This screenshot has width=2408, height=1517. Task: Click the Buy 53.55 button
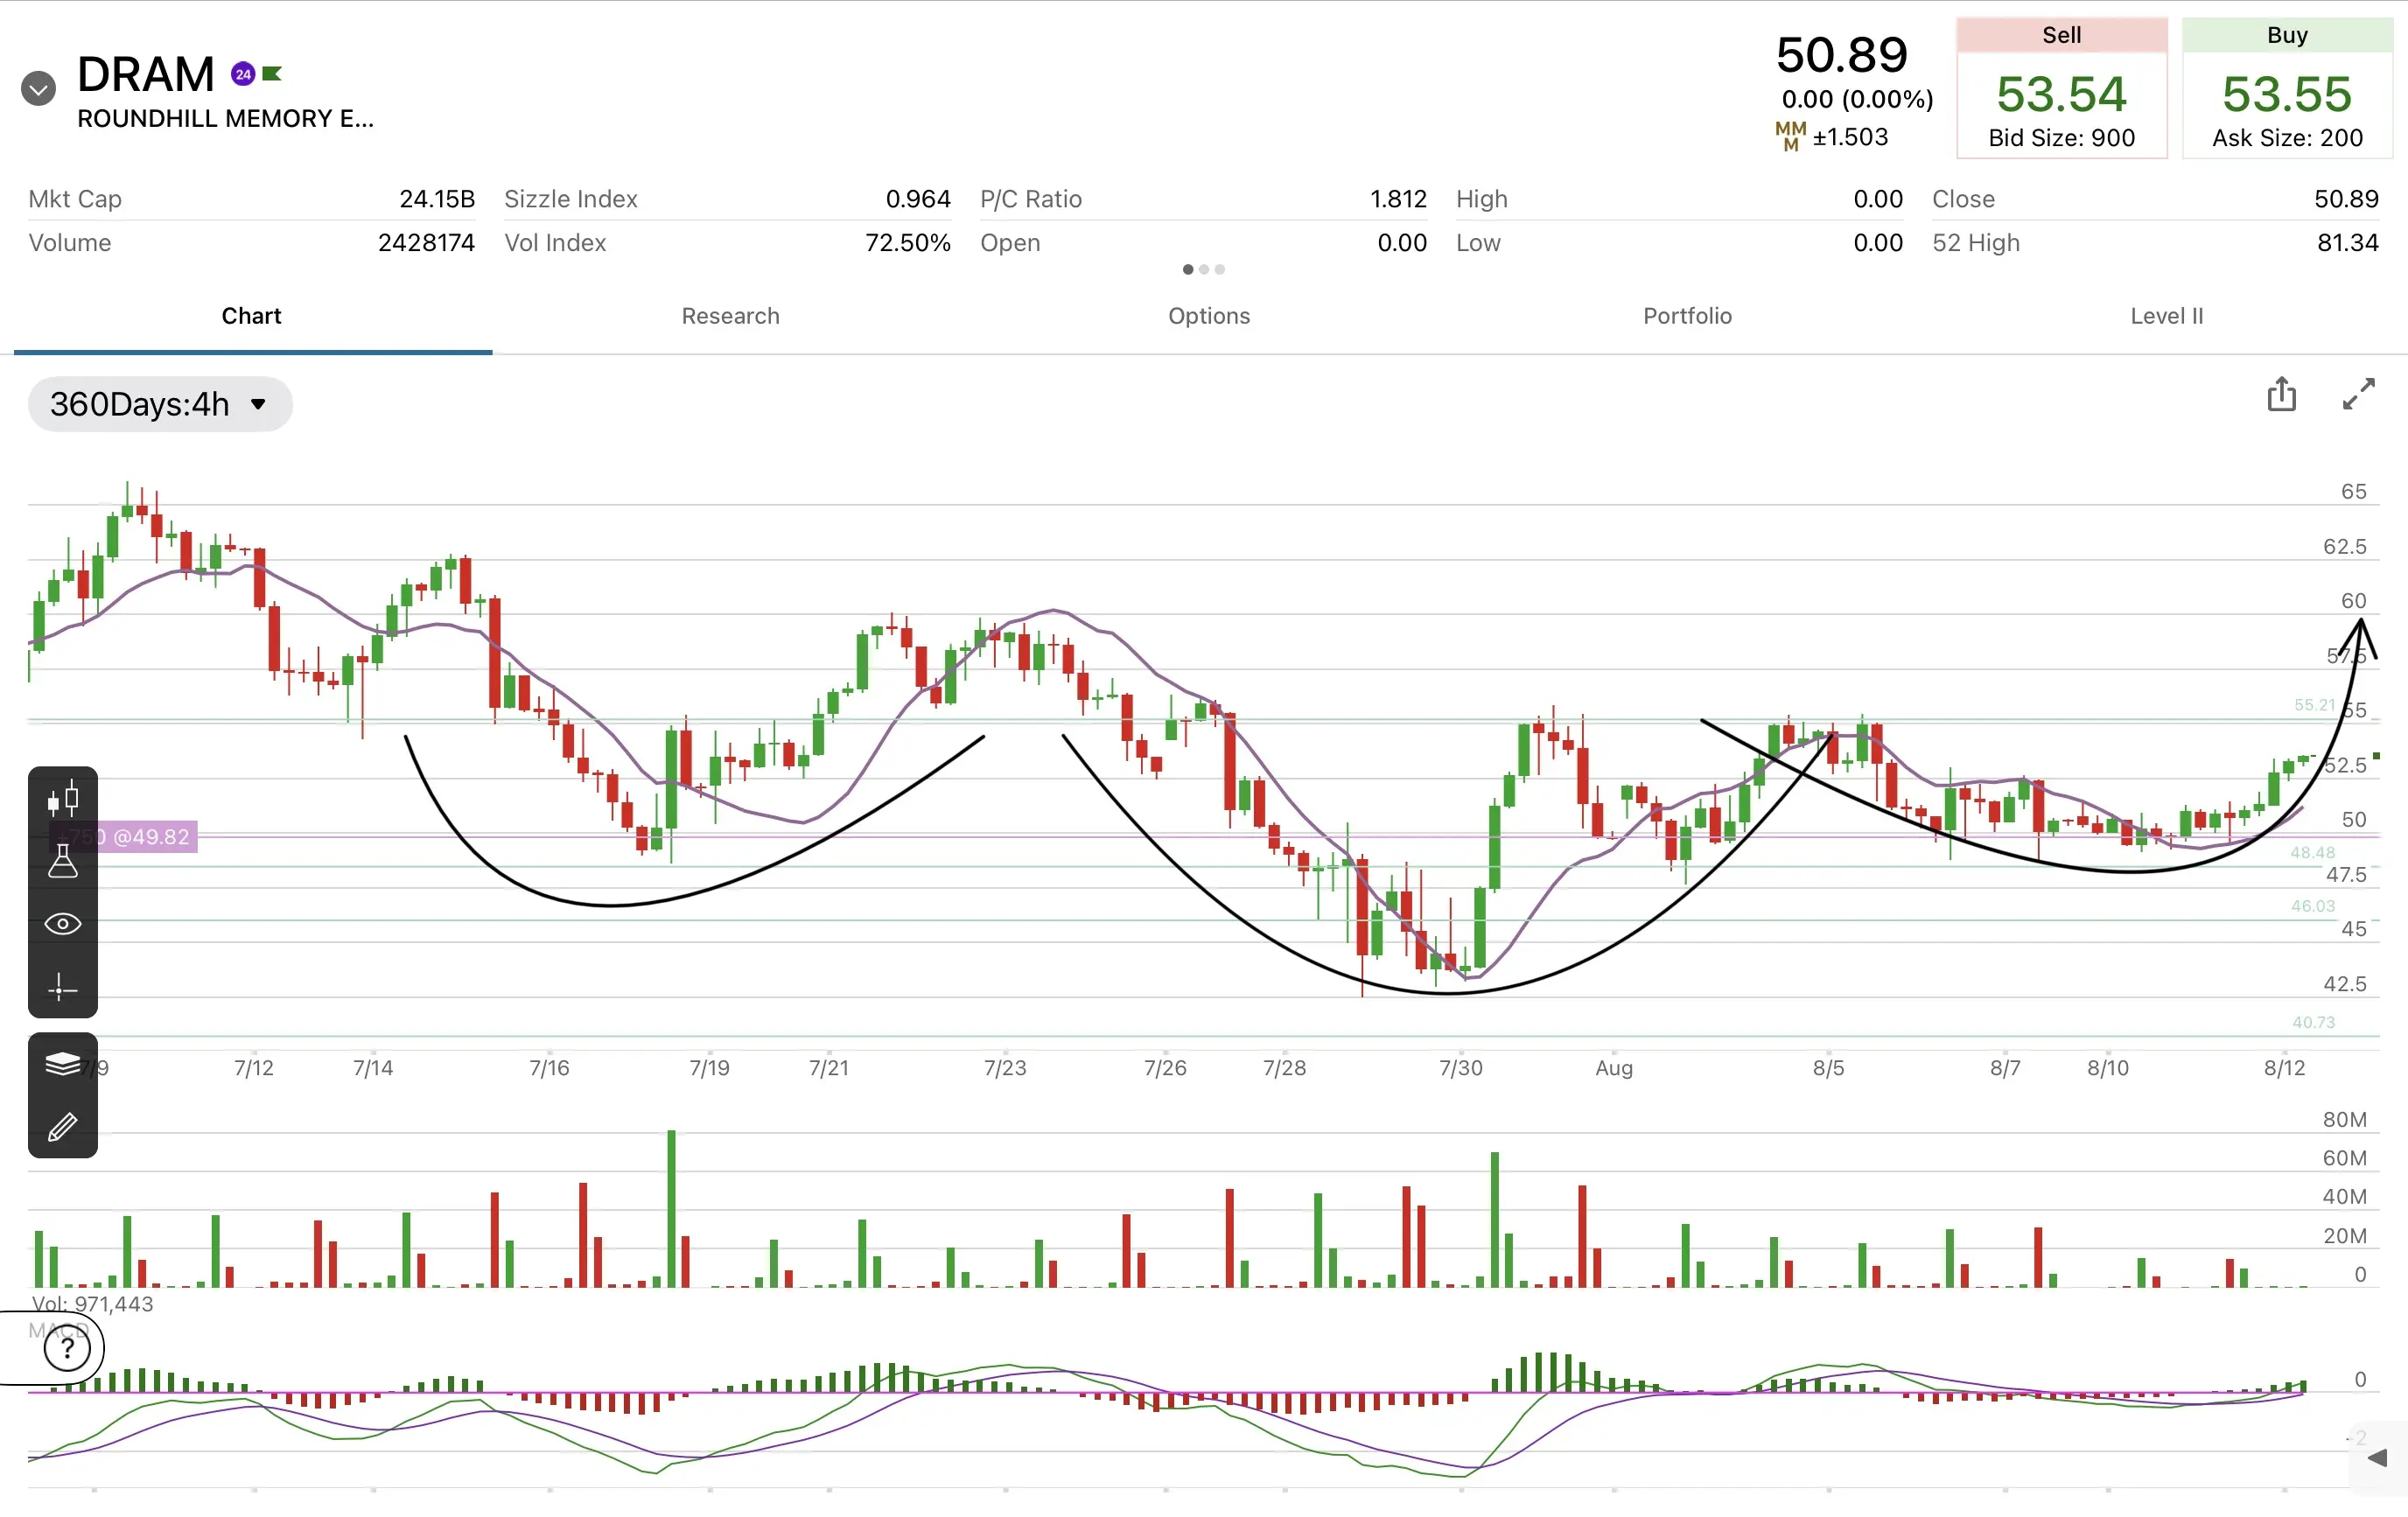click(2288, 88)
